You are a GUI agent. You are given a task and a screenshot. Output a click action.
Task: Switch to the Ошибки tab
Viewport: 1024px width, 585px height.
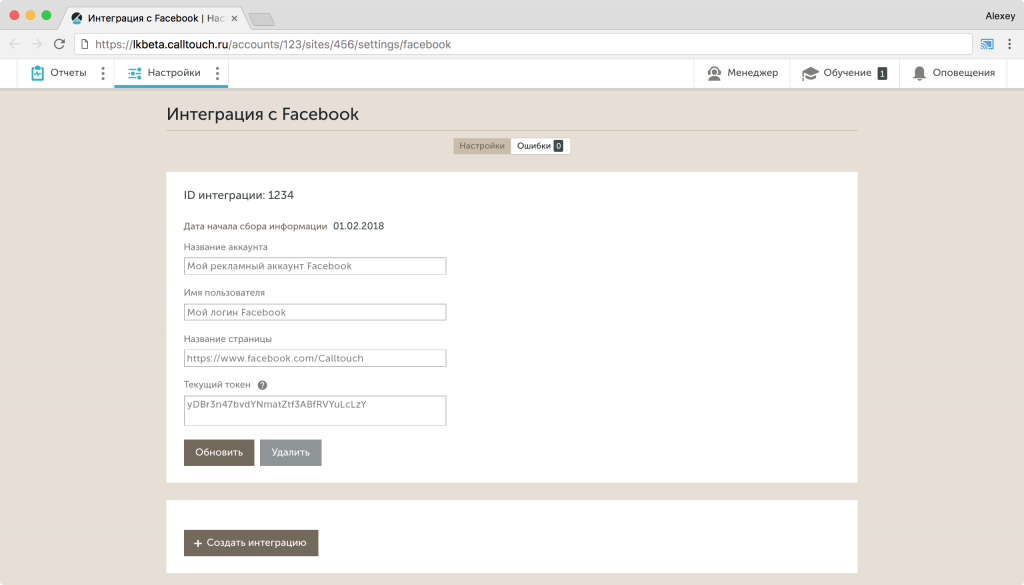click(540, 146)
